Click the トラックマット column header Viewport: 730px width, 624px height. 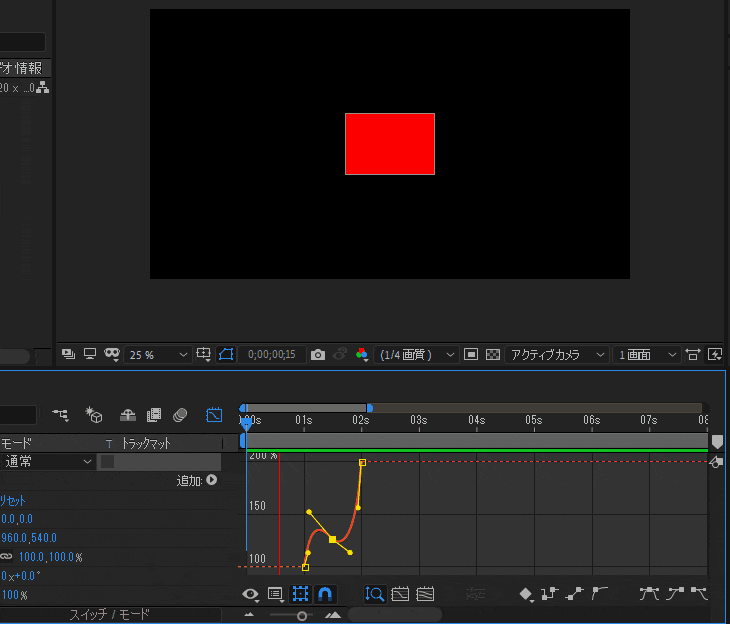click(146, 443)
